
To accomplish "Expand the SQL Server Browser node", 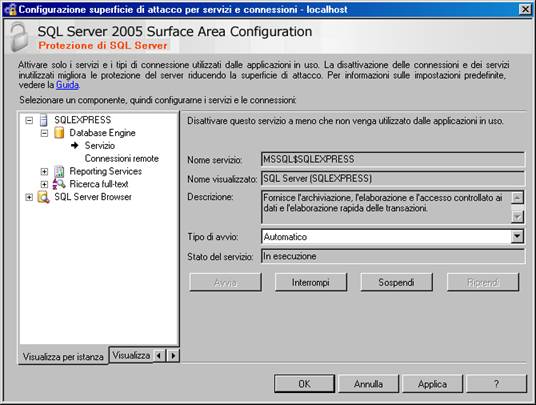I will [29, 197].
